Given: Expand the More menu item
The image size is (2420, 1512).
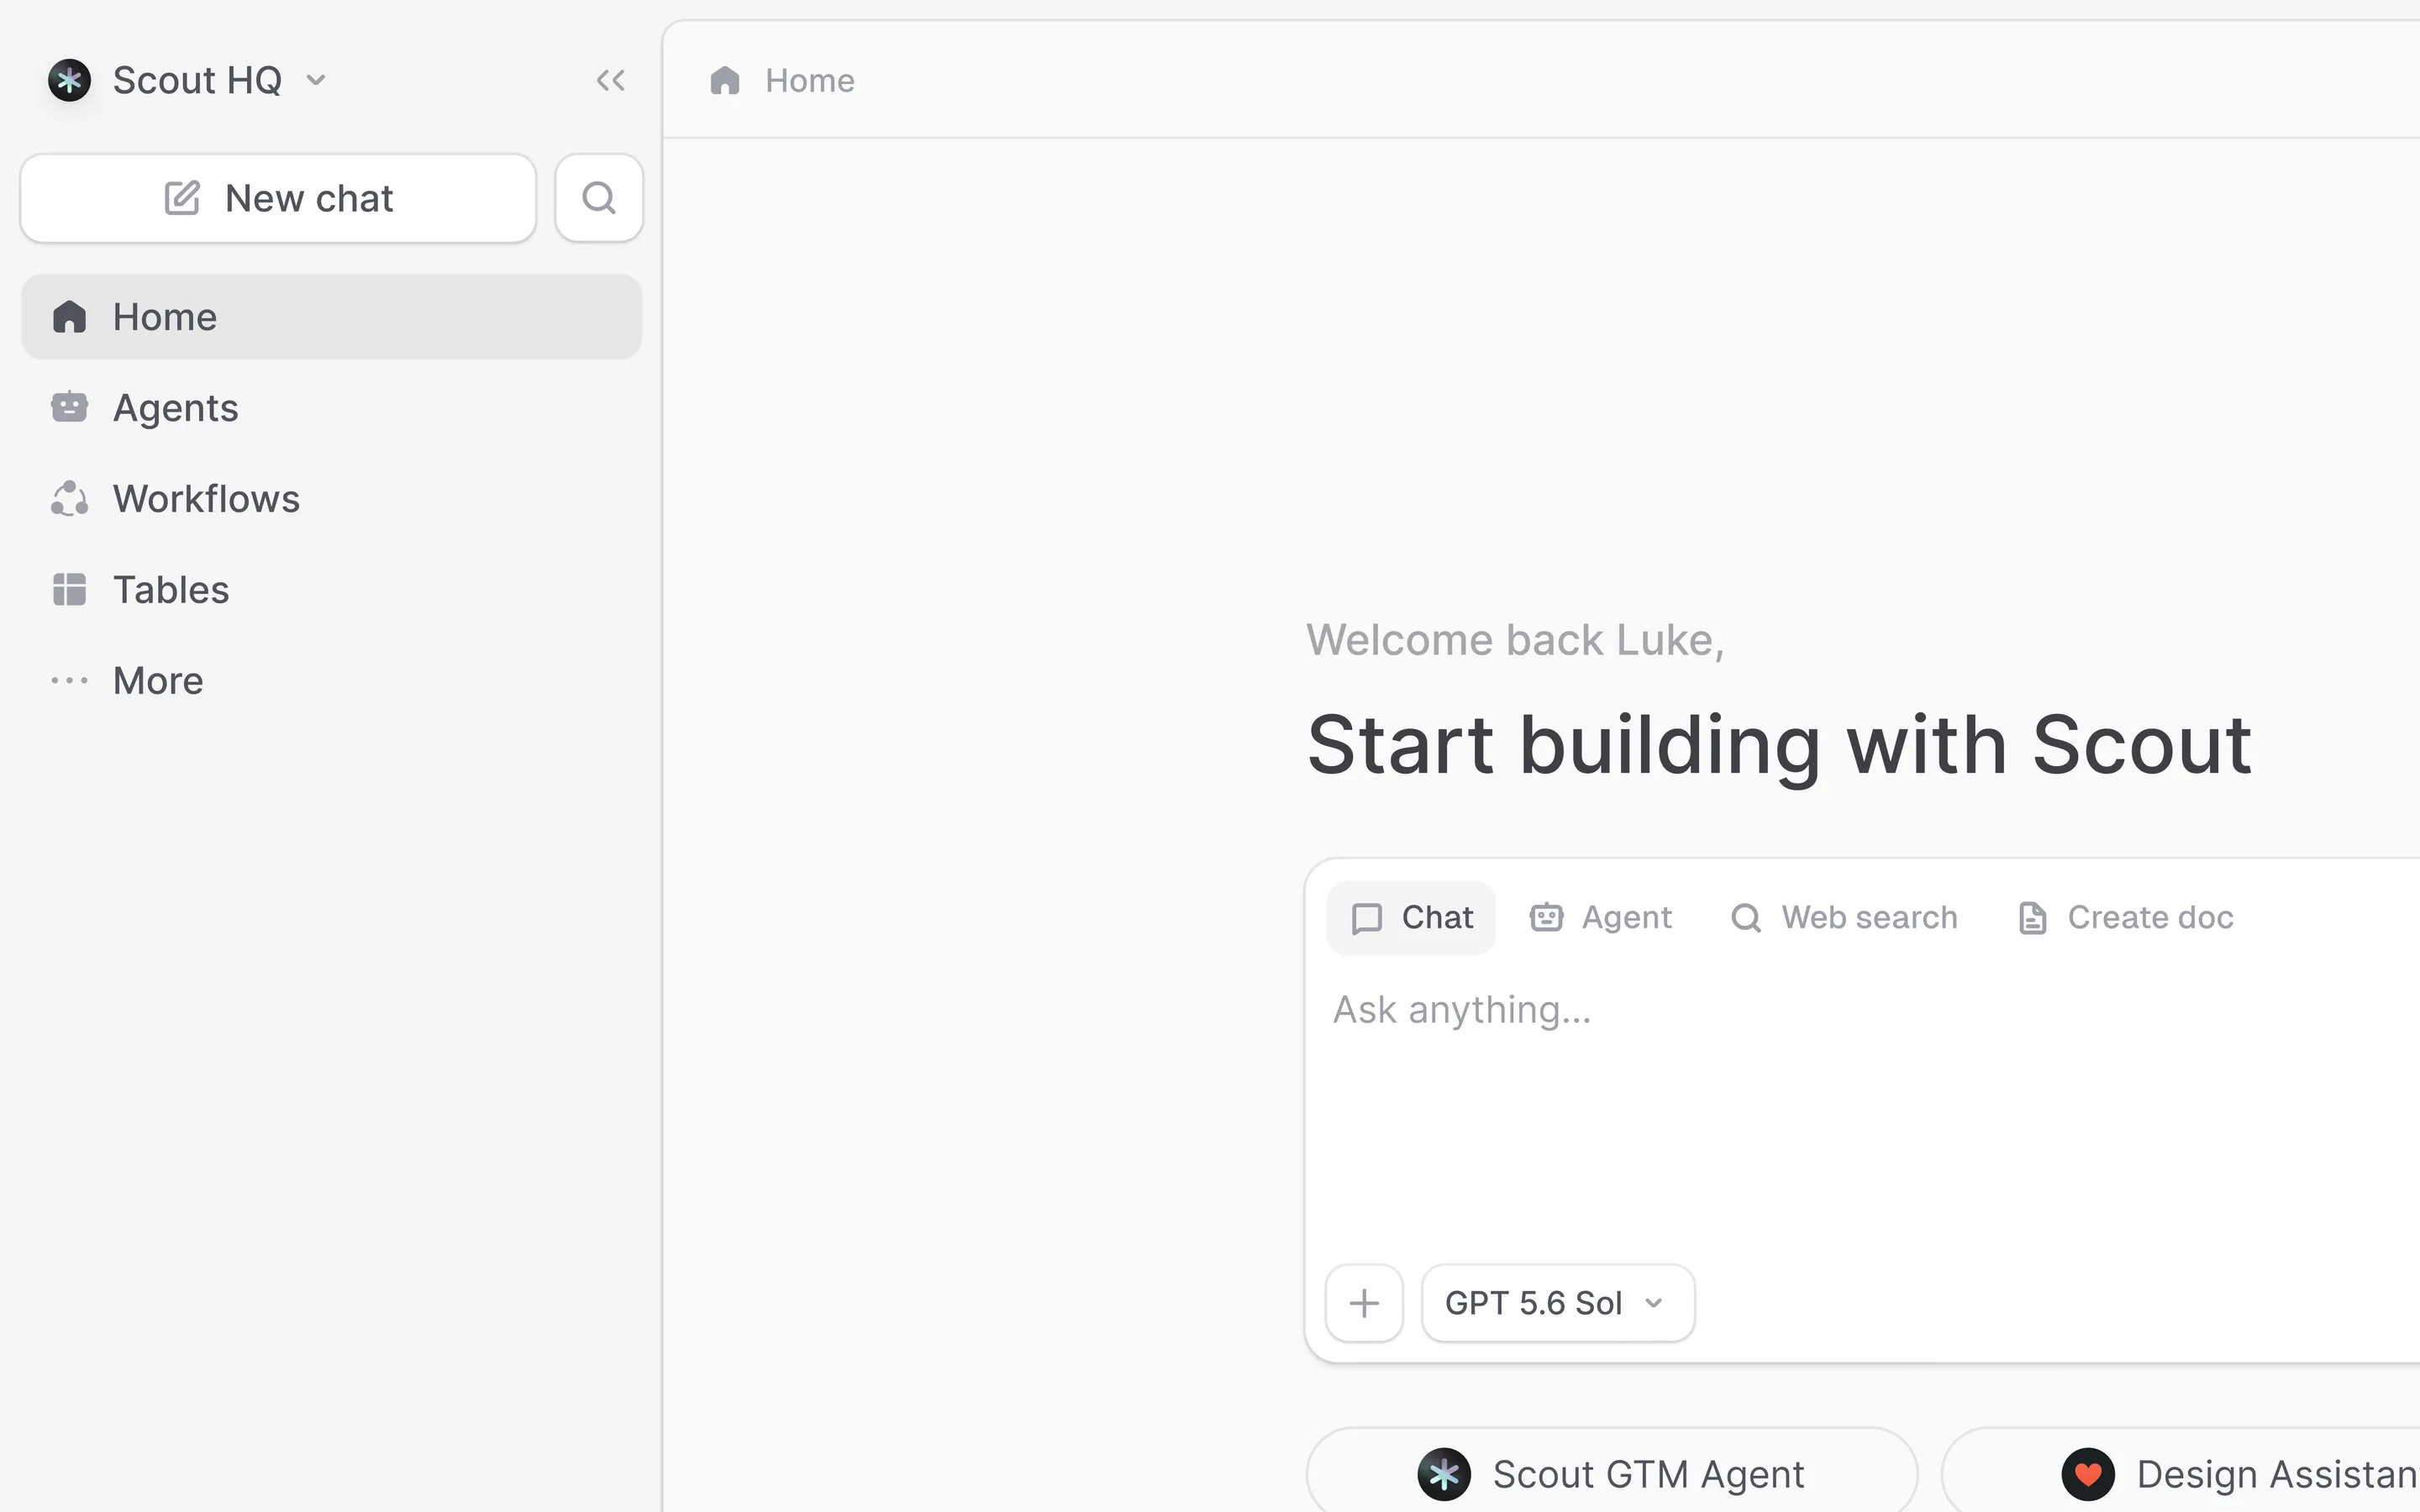Looking at the screenshot, I should click(331, 681).
